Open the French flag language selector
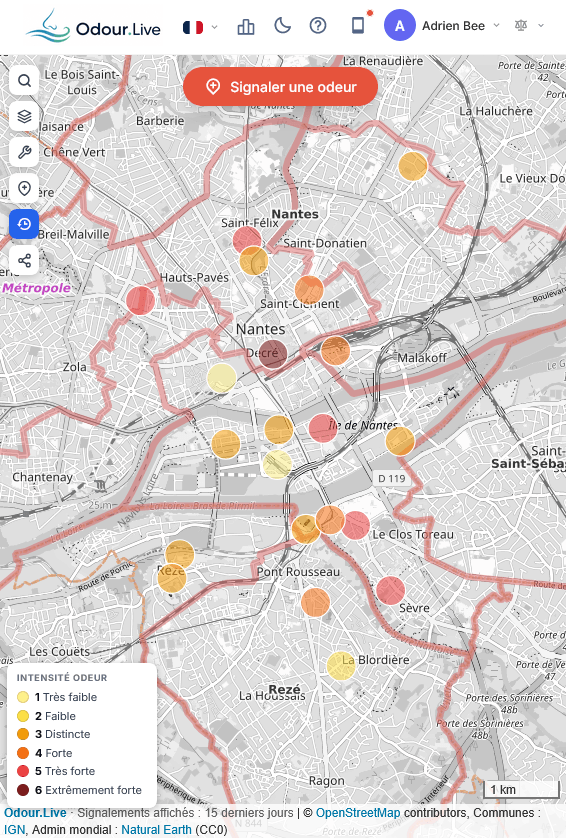The image size is (566, 838). 200,27
